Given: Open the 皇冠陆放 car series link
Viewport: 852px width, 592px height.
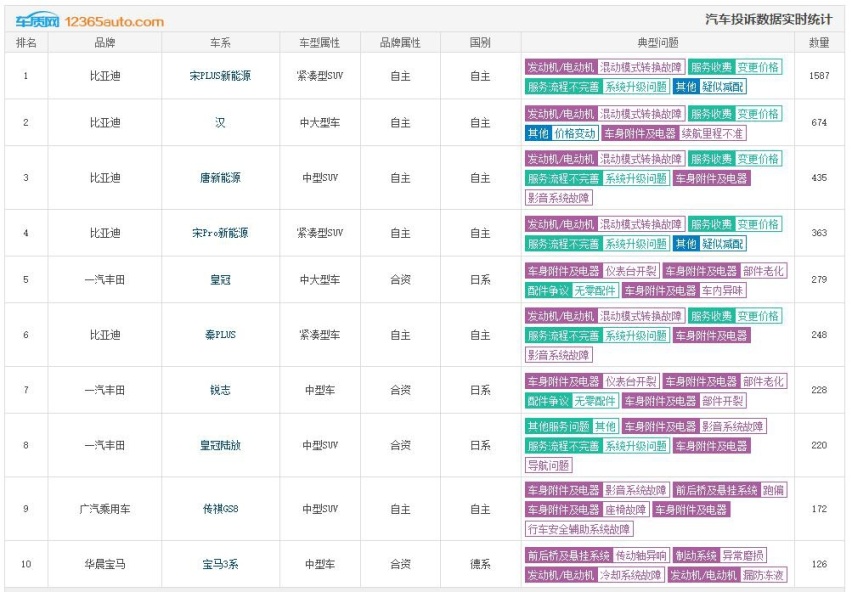Looking at the screenshot, I should click(220, 445).
